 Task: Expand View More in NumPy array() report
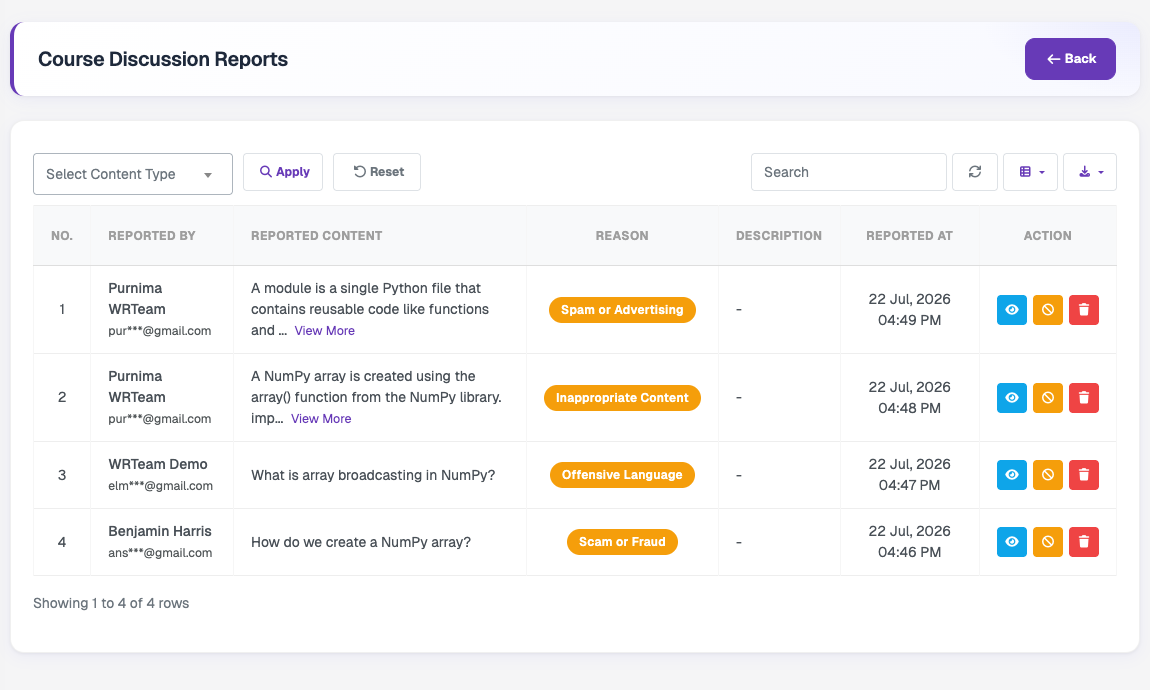(321, 419)
